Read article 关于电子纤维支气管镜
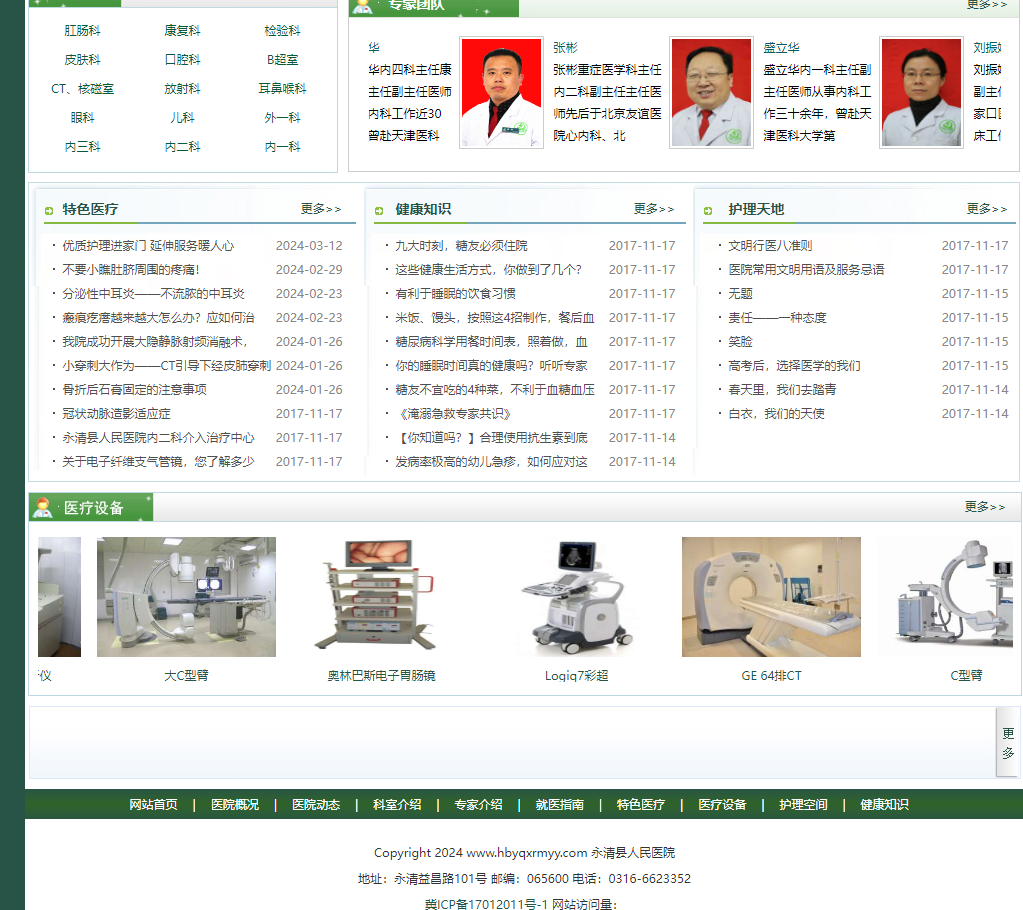Viewport: 1023px width, 910px height. [158, 462]
